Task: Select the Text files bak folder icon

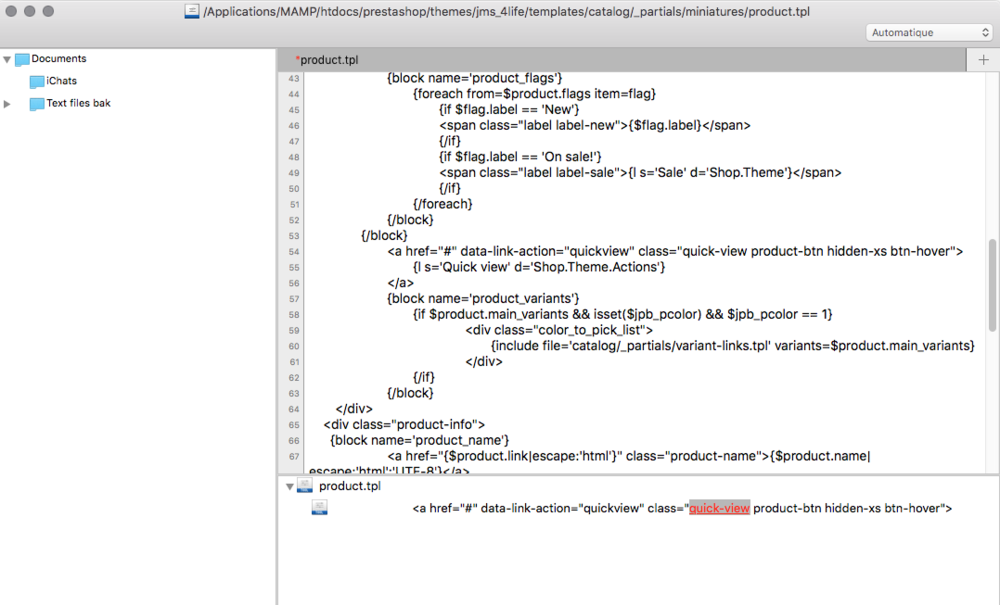Action: (37, 104)
